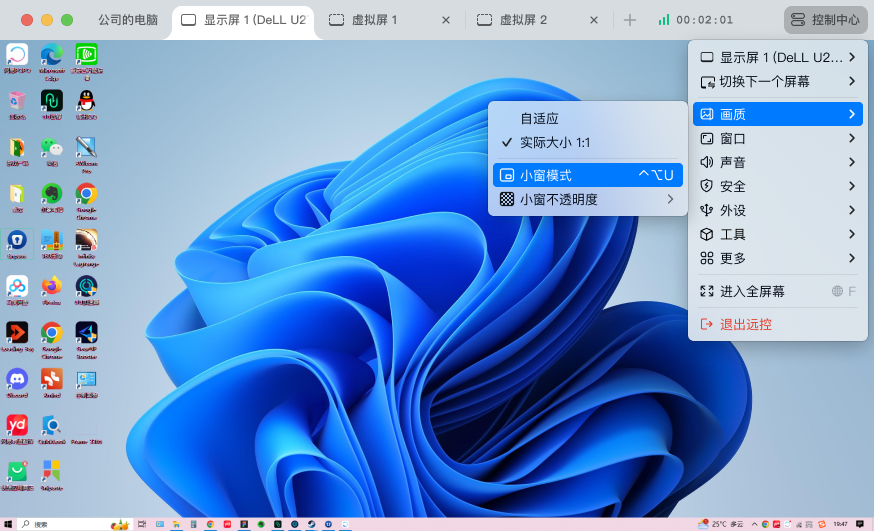Open the 控制中心 control center button
The width and height of the screenshot is (874, 531).
[x=826, y=20]
